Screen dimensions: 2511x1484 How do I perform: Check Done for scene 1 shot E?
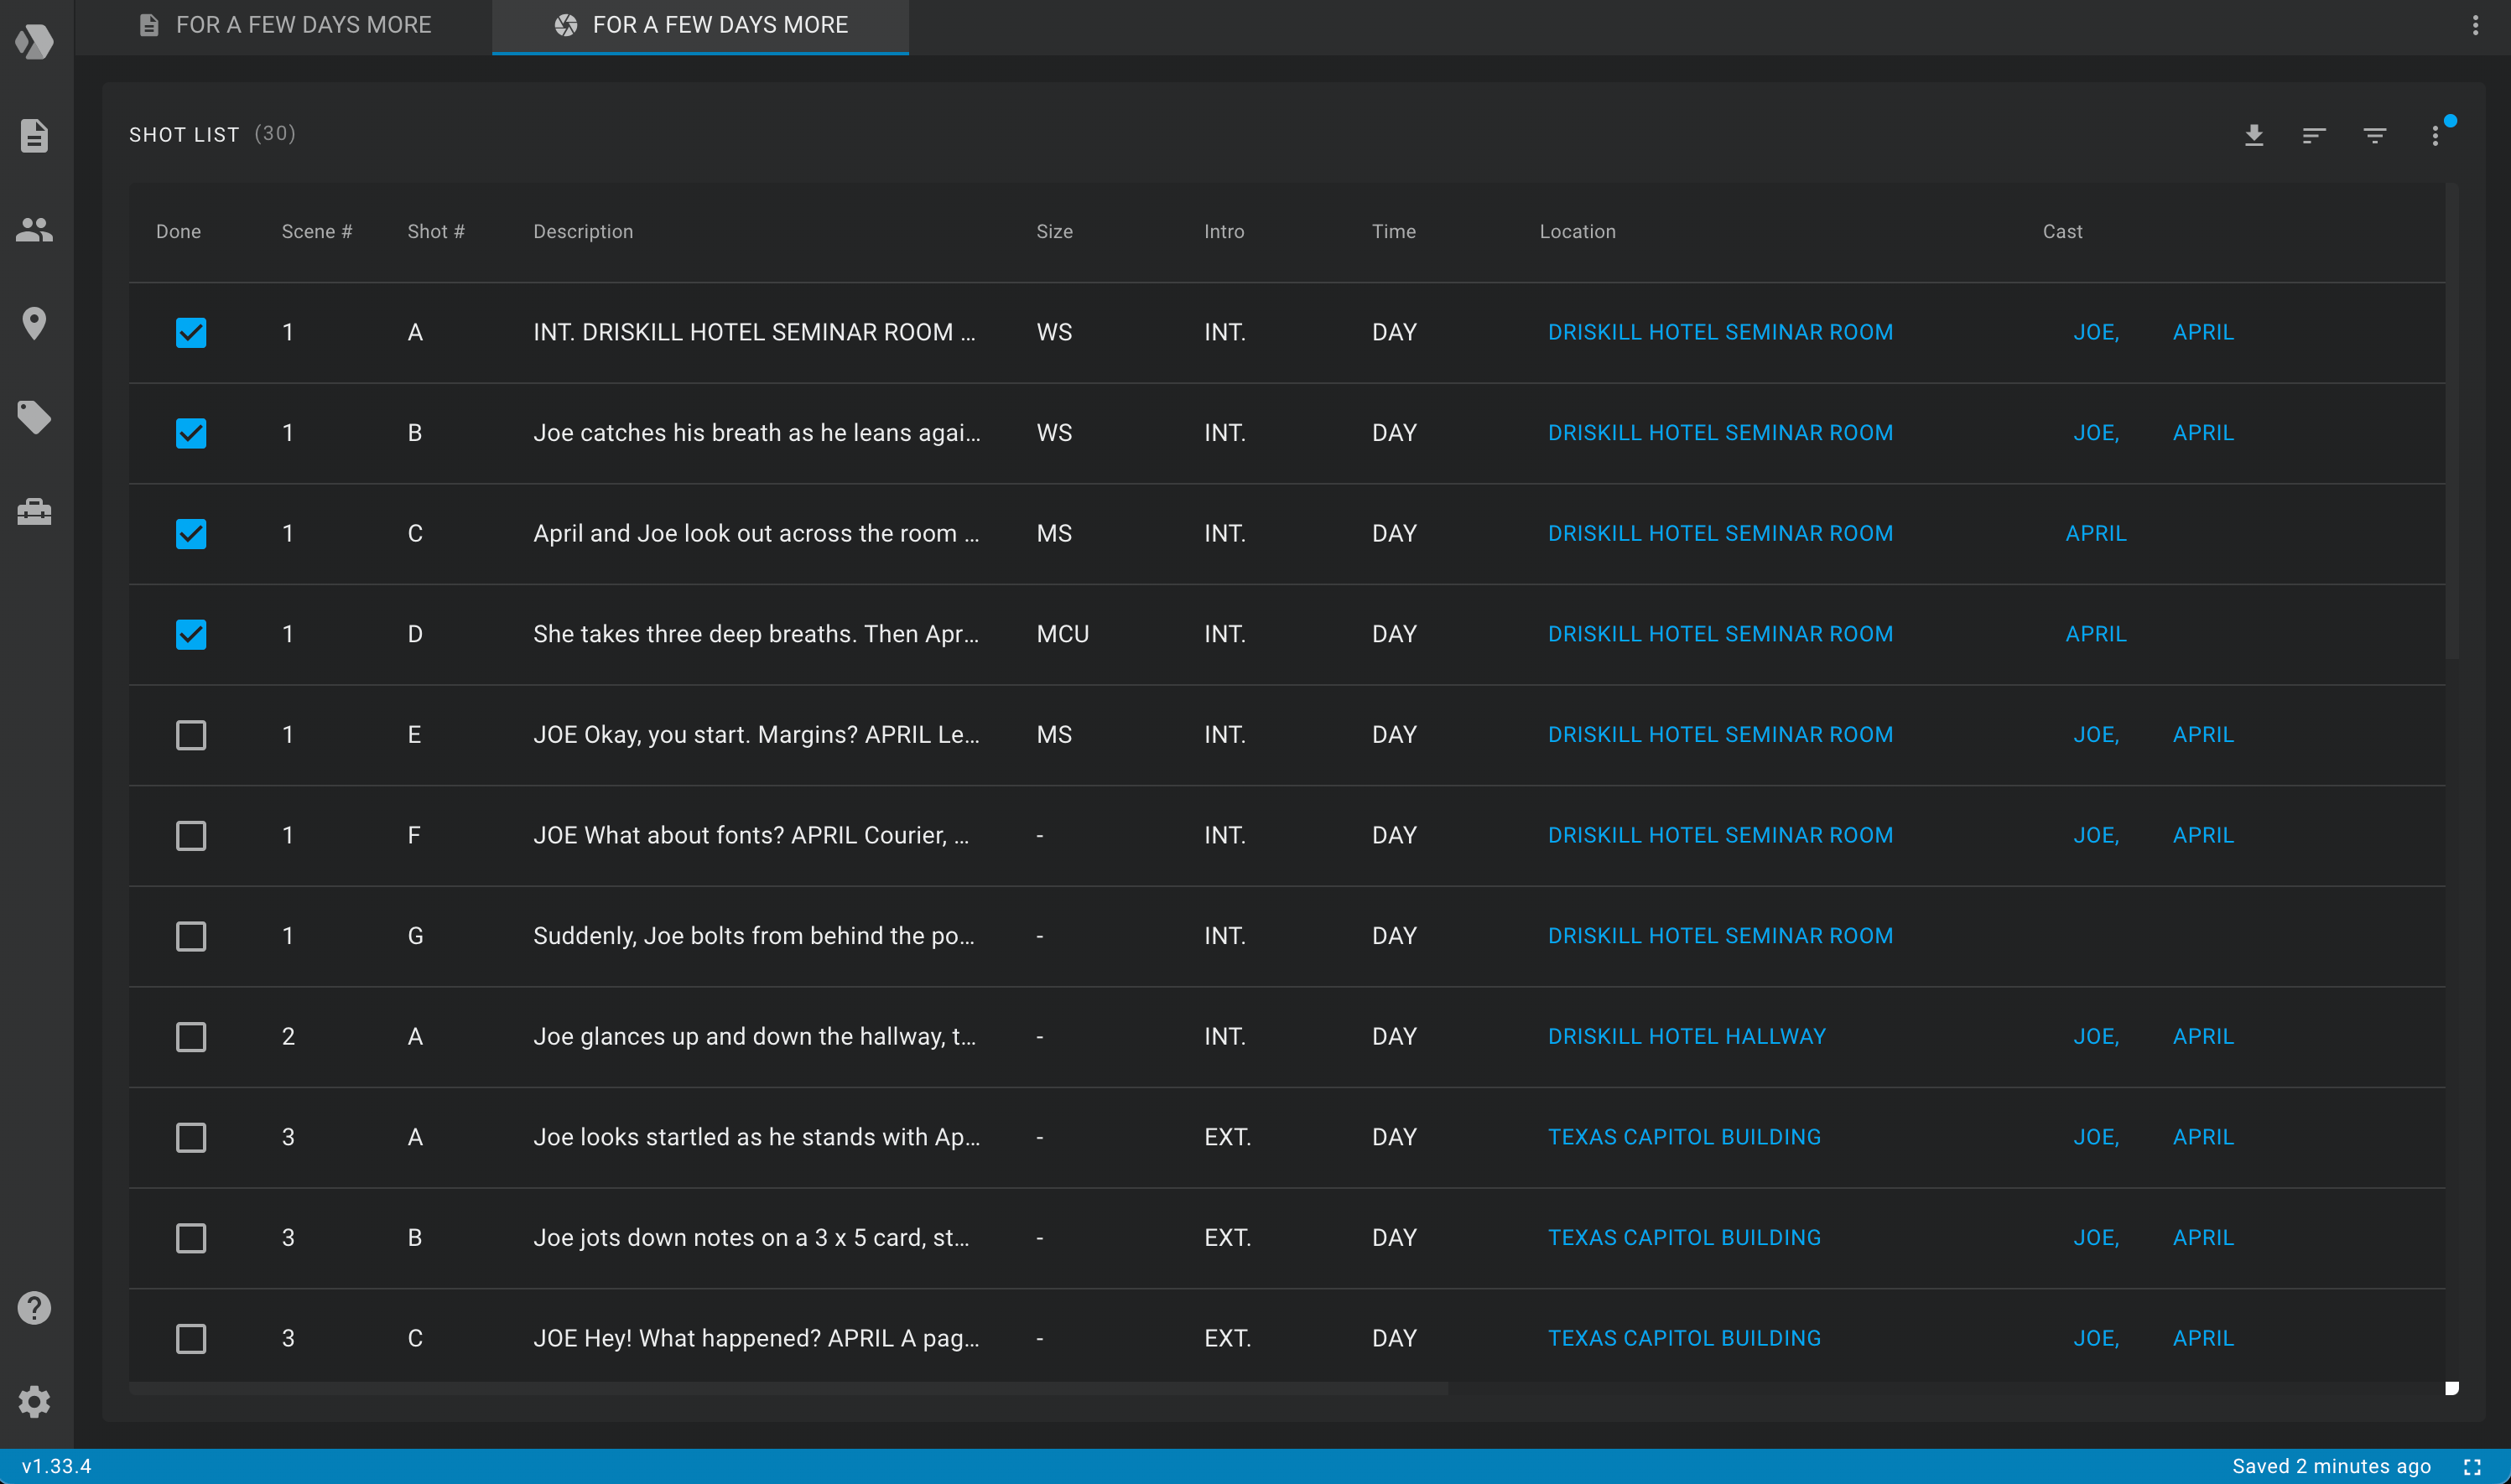pos(191,735)
